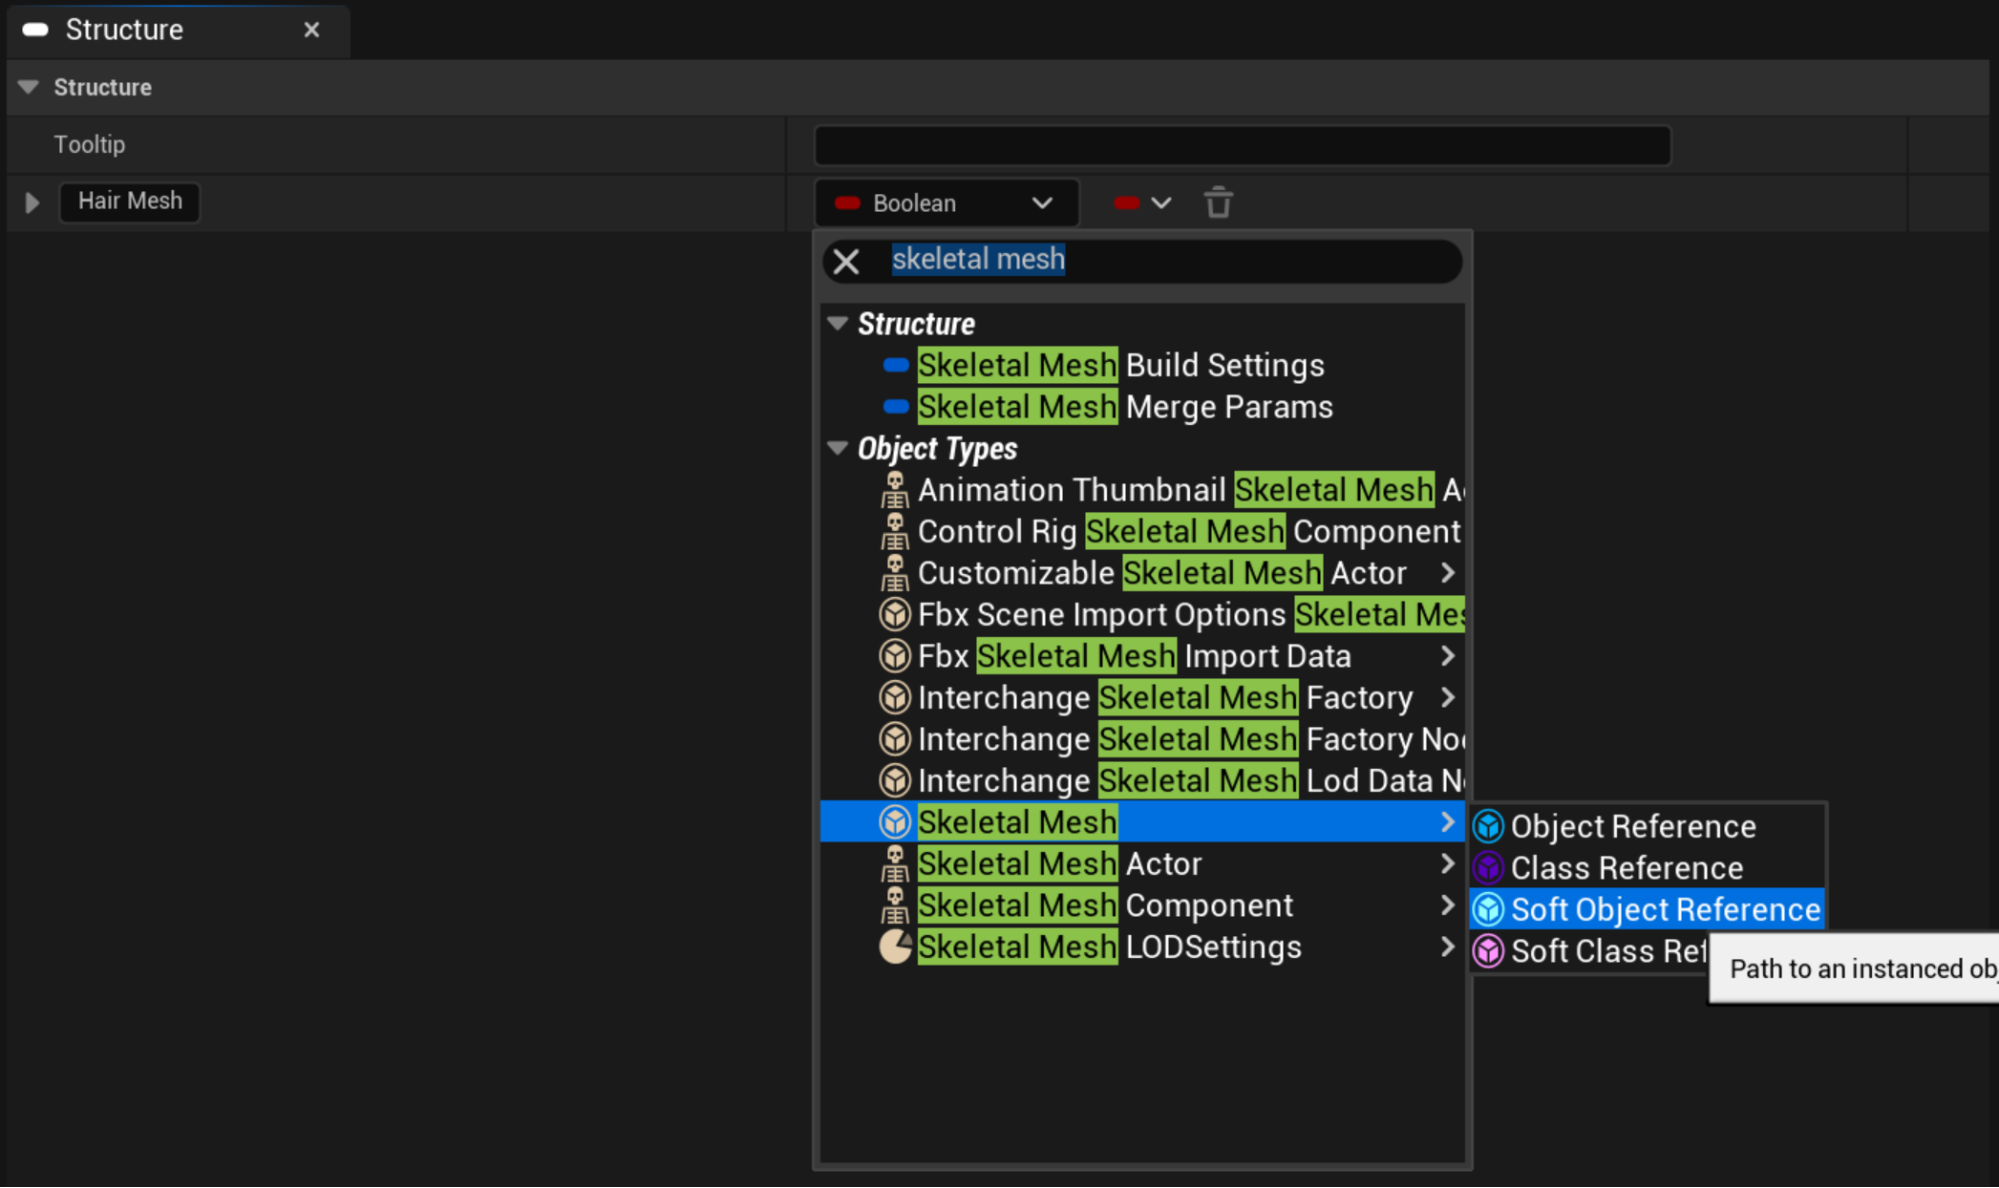This screenshot has height=1188, width=1999.
Task: Clear the search with the X icon
Action: (846, 261)
